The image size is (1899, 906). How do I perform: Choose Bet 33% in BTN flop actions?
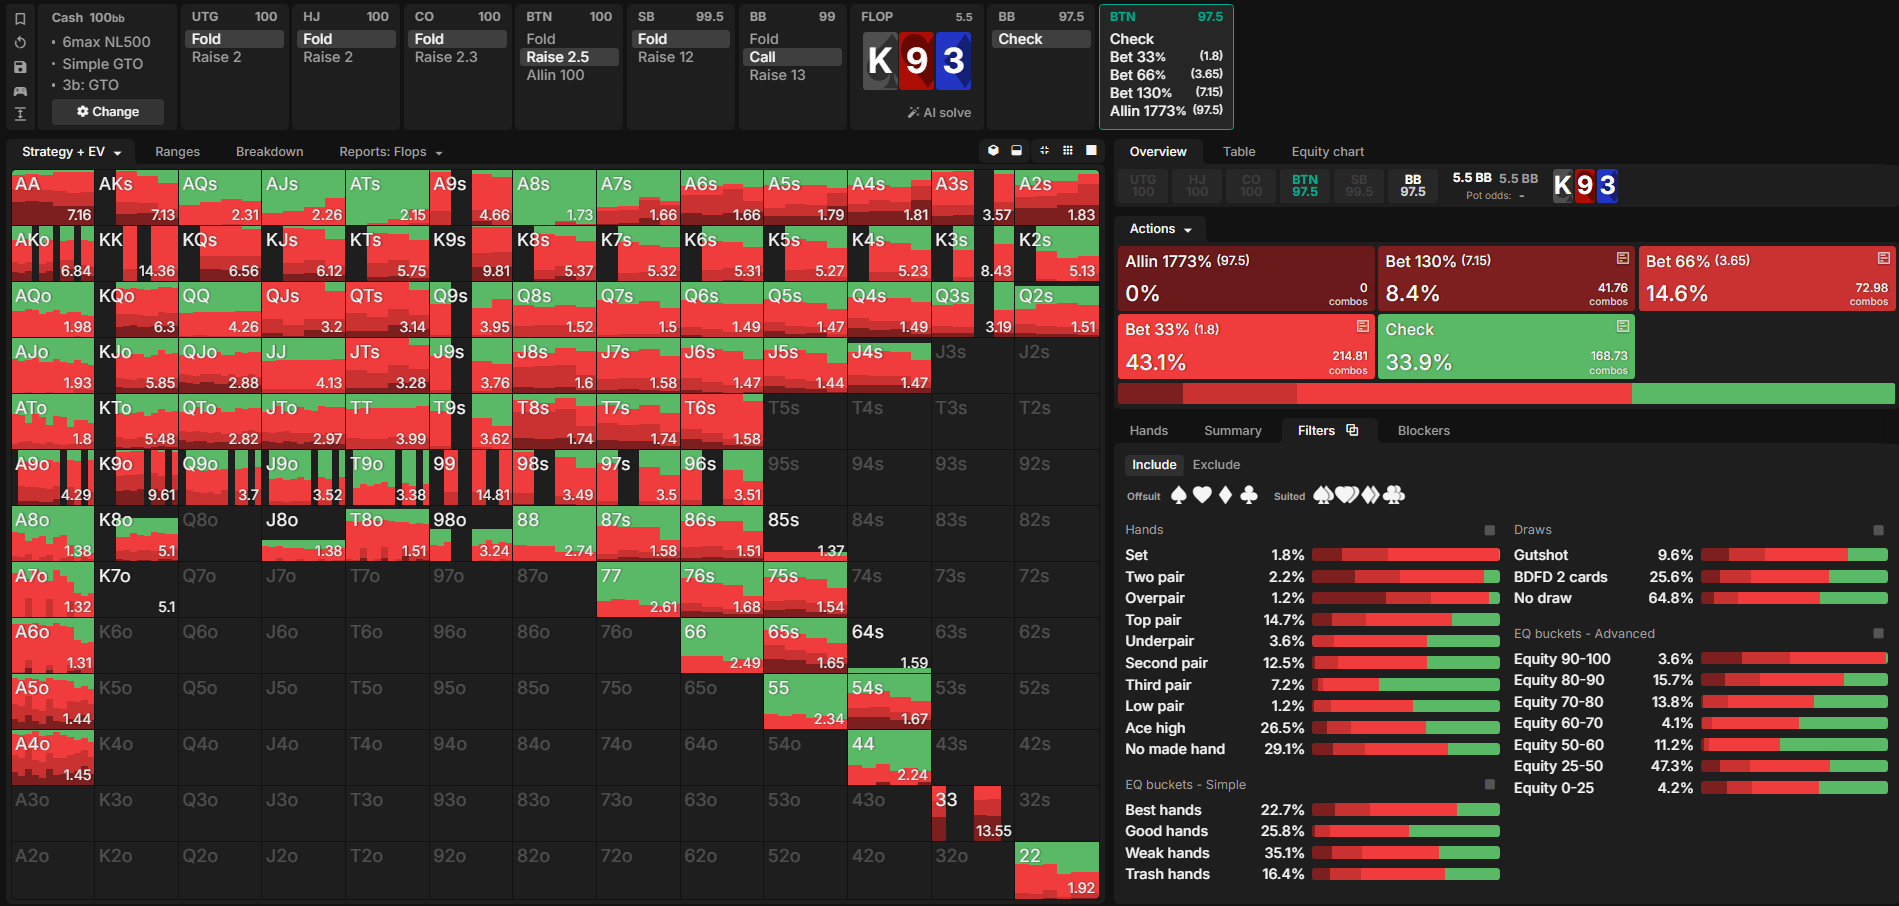(1166, 57)
